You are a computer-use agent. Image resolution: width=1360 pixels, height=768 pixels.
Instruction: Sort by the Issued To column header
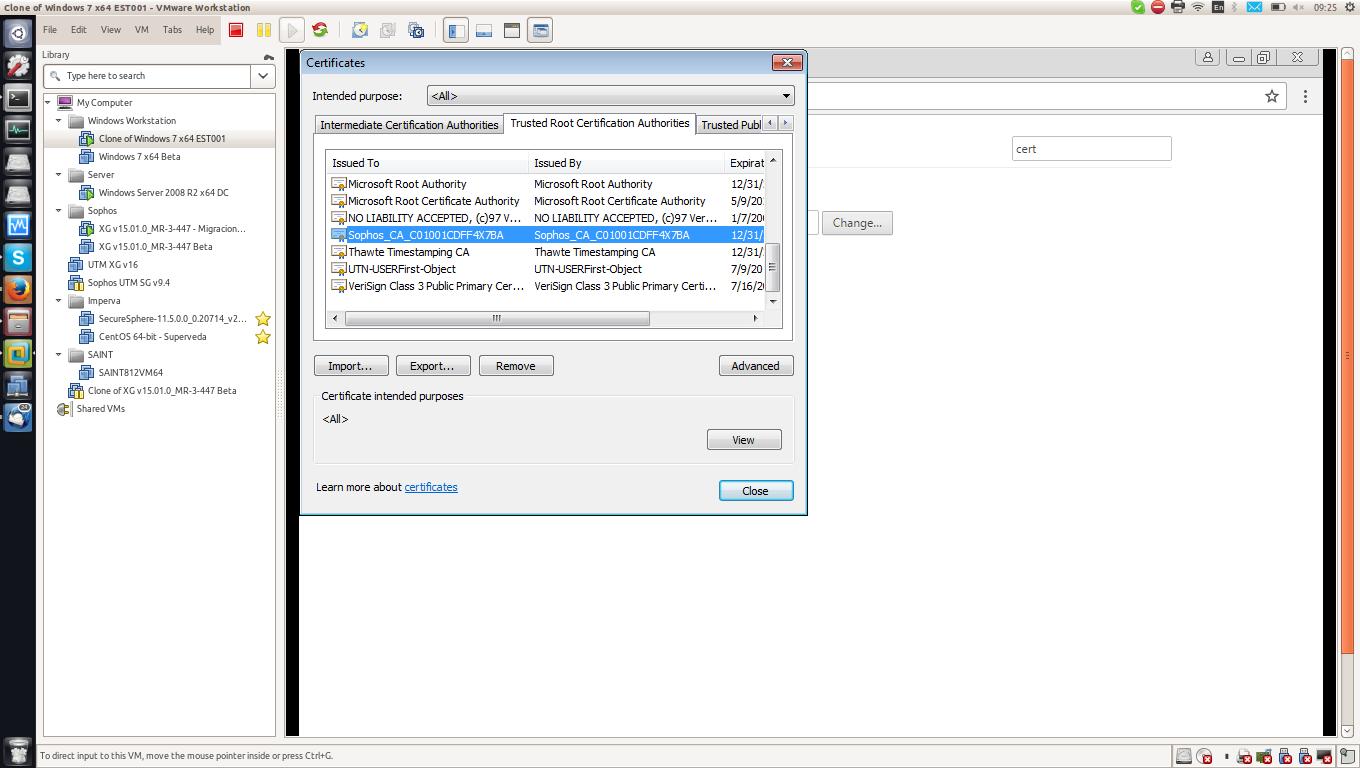click(428, 163)
